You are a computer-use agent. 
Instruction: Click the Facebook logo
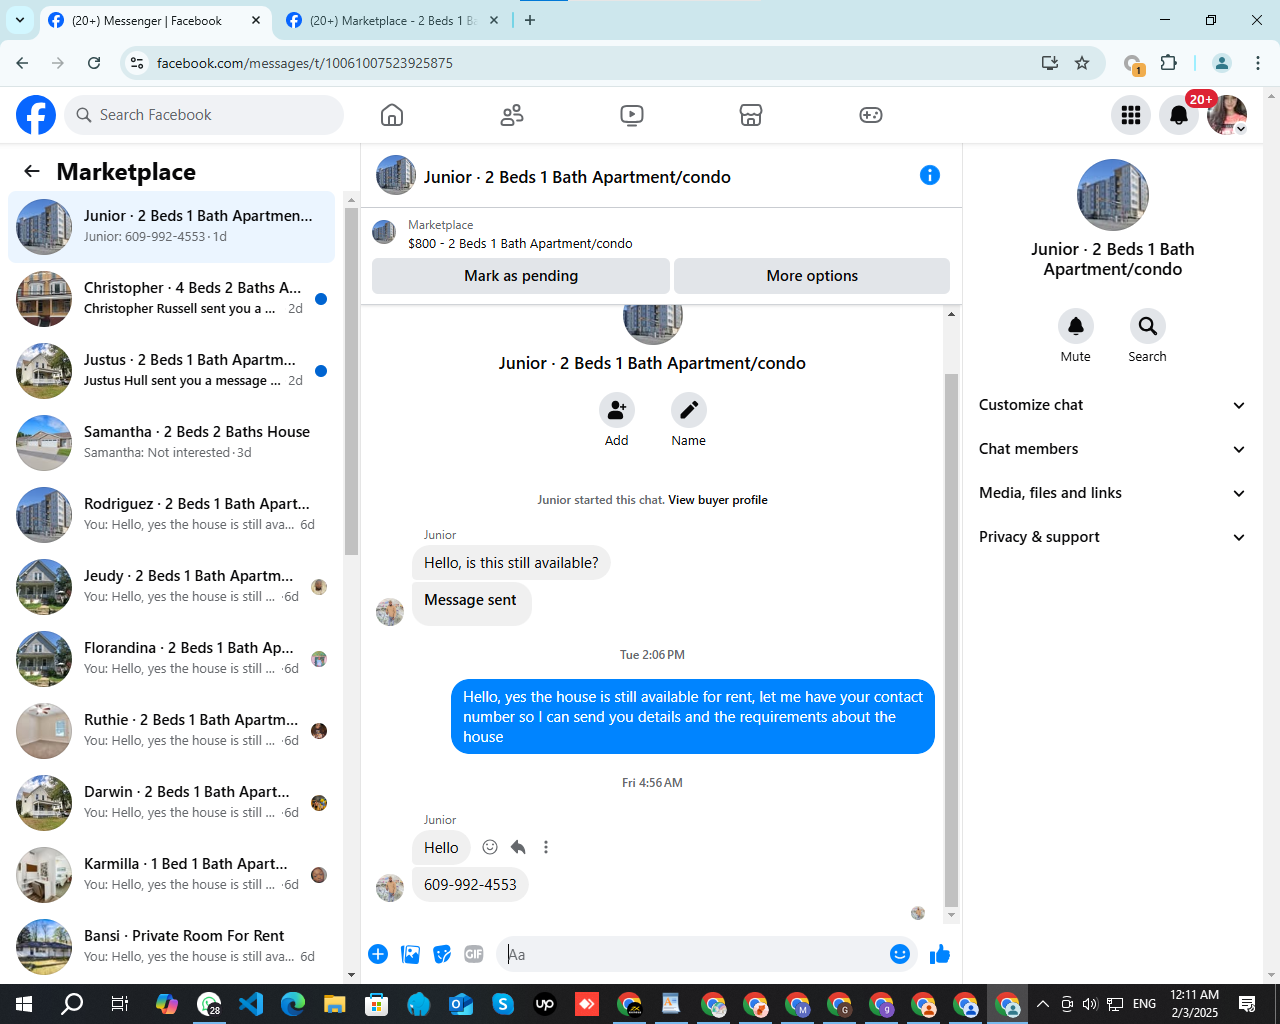pos(36,115)
